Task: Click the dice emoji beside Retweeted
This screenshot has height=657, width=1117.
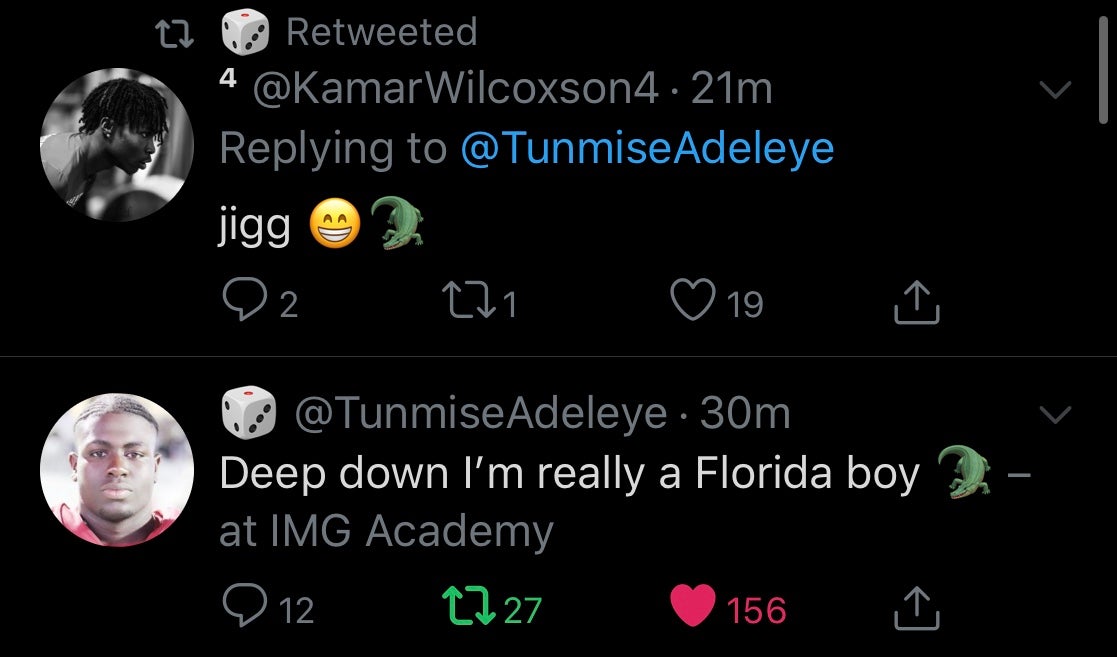Action: point(243,31)
